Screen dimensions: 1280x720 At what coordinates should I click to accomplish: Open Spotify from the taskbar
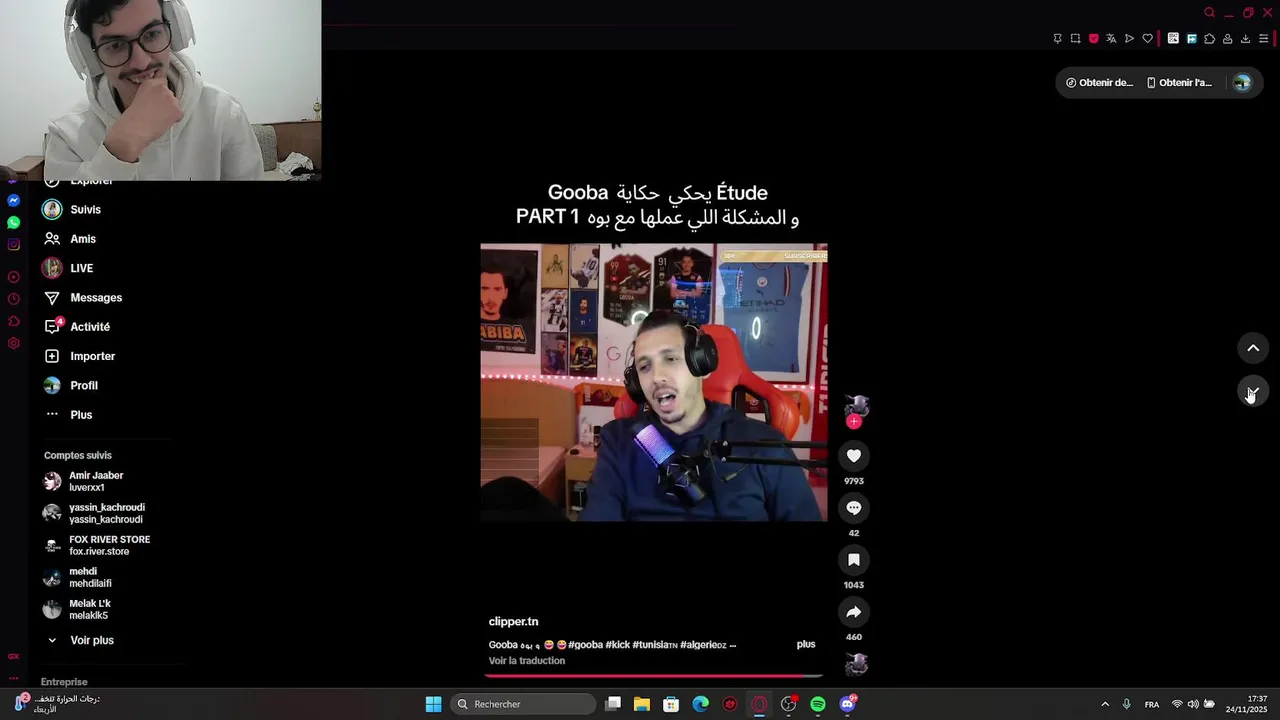(x=818, y=704)
